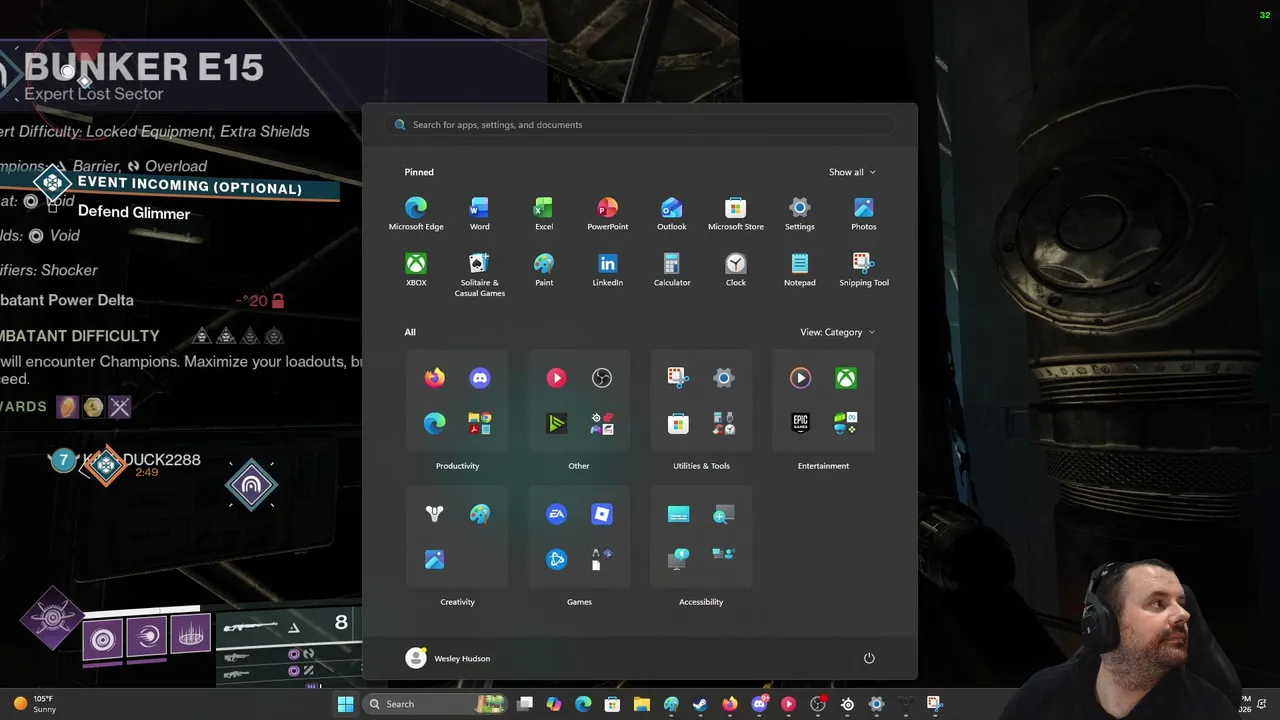Open Roblox in the Games group
This screenshot has height=720, width=1280.
(602, 514)
